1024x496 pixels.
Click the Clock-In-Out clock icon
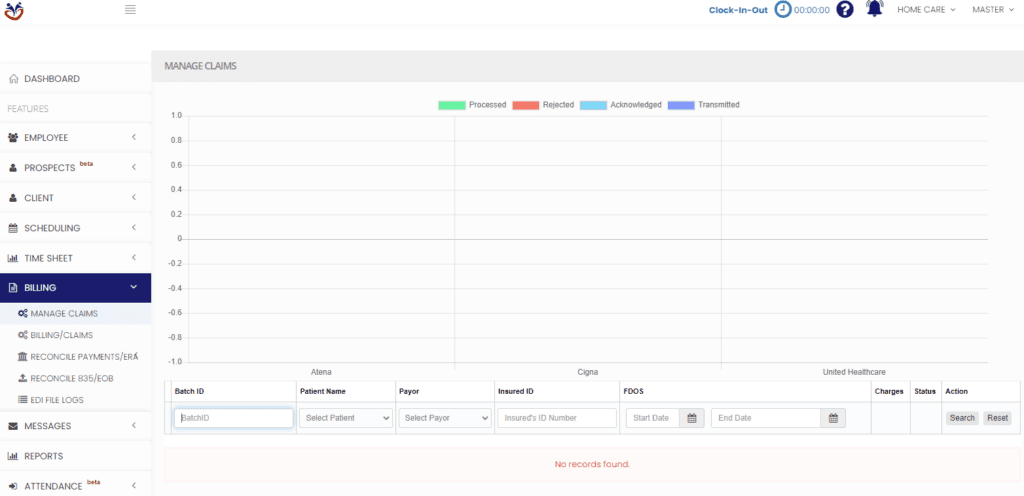[783, 9]
